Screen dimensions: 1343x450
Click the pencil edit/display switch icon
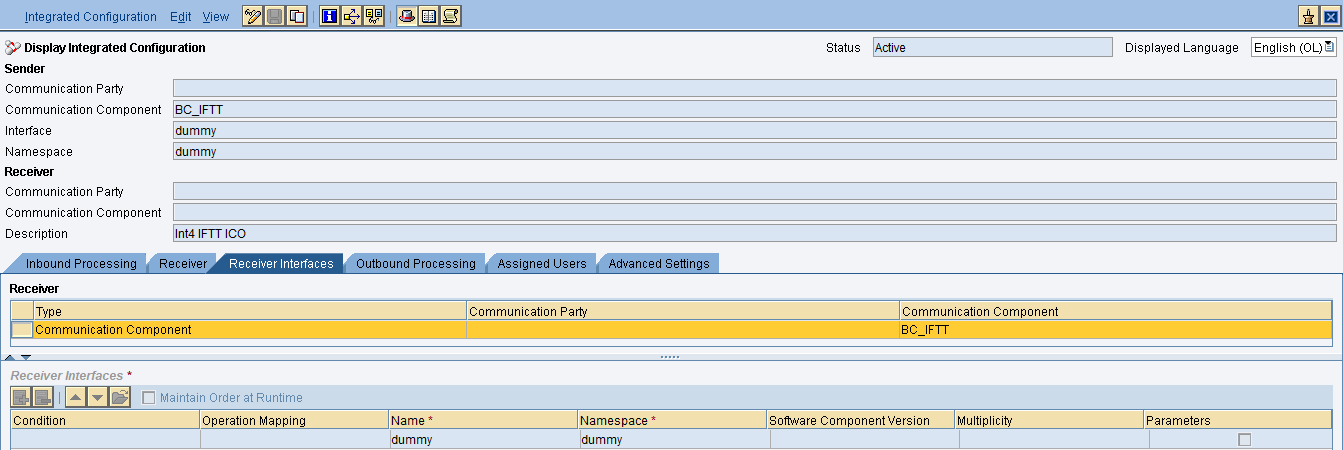point(253,16)
